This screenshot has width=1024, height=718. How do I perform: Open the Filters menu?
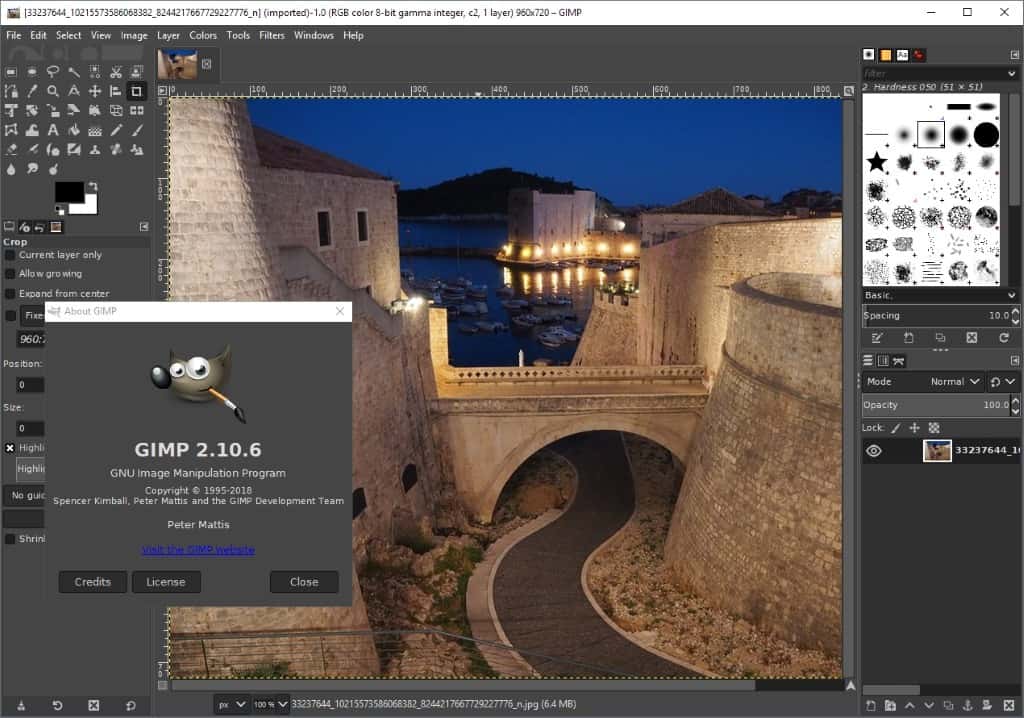(x=271, y=35)
